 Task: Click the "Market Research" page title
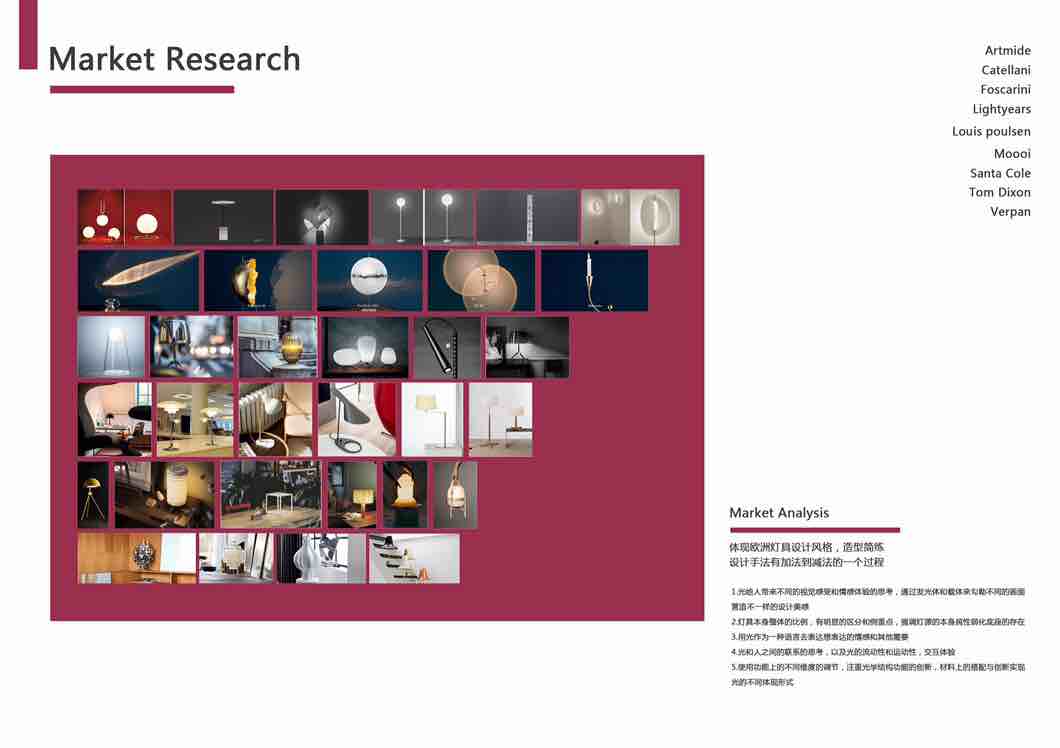click(174, 59)
